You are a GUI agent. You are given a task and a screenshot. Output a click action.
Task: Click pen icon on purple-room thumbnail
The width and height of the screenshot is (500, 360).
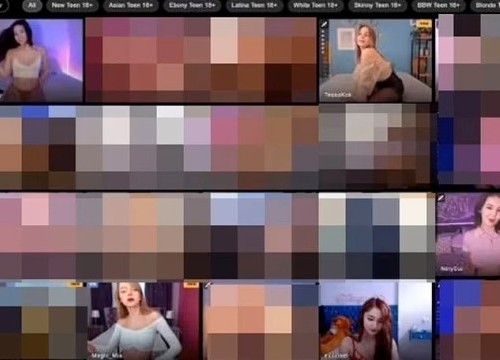click(441, 198)
